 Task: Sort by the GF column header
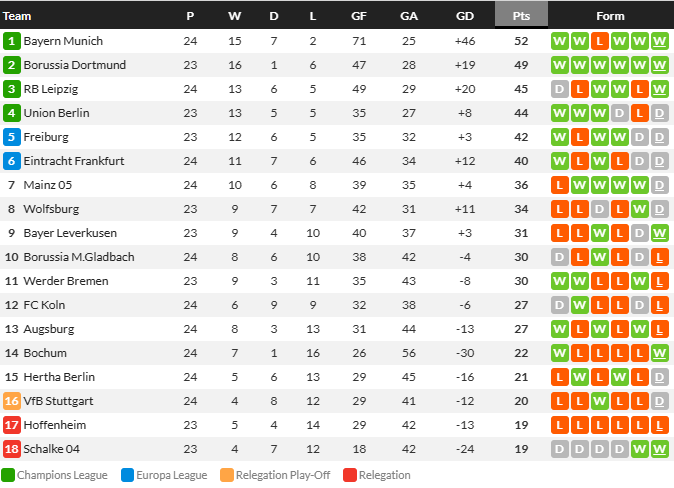click(x=359, y=16)
